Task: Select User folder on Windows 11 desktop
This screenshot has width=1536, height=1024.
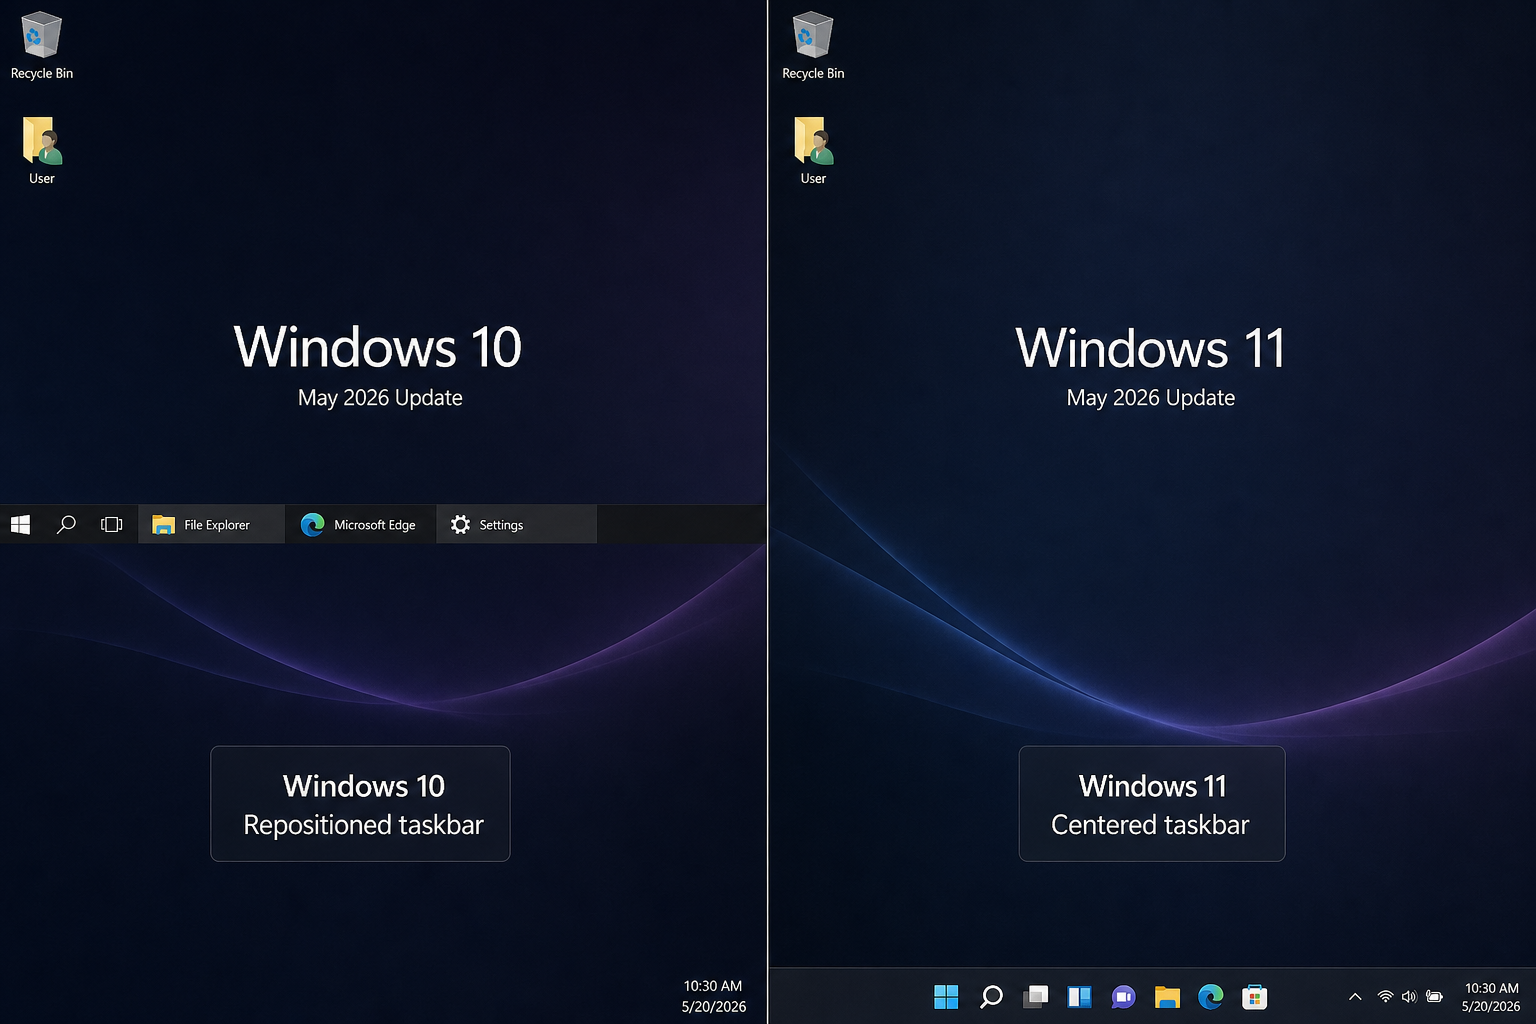Action: [x=813, y=151]
